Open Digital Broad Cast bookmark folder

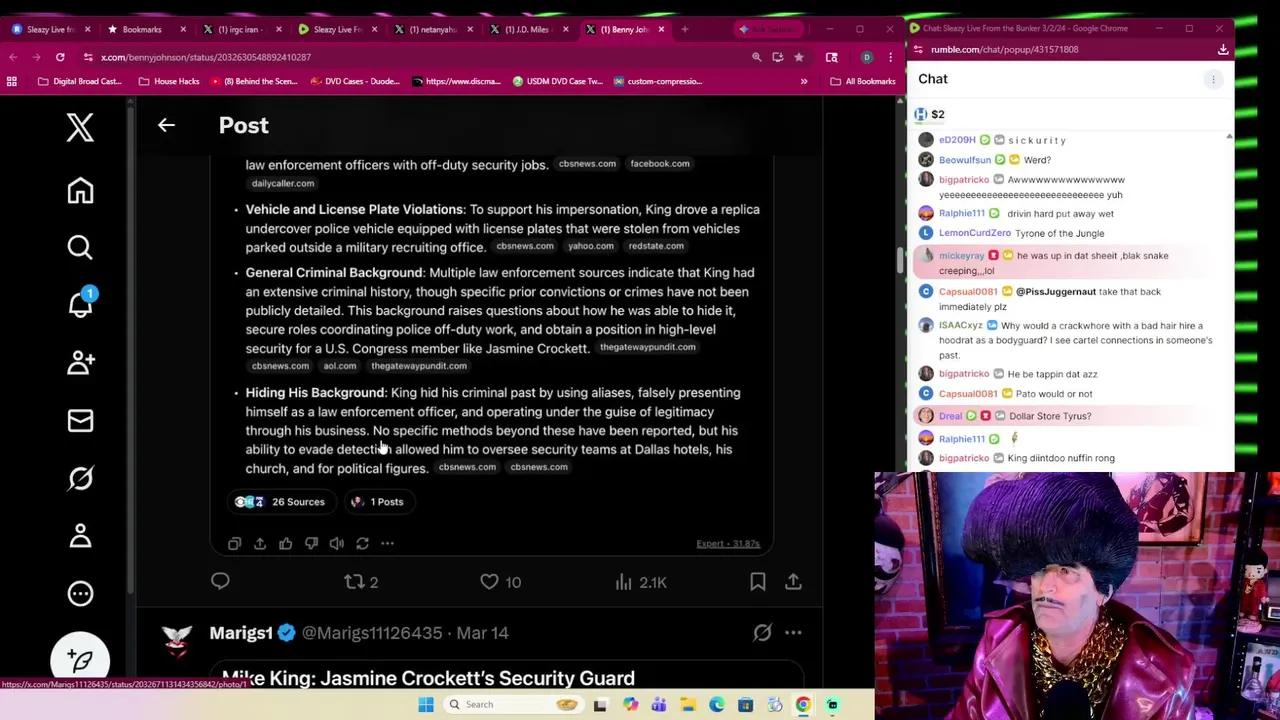click(x=78, y=81)
